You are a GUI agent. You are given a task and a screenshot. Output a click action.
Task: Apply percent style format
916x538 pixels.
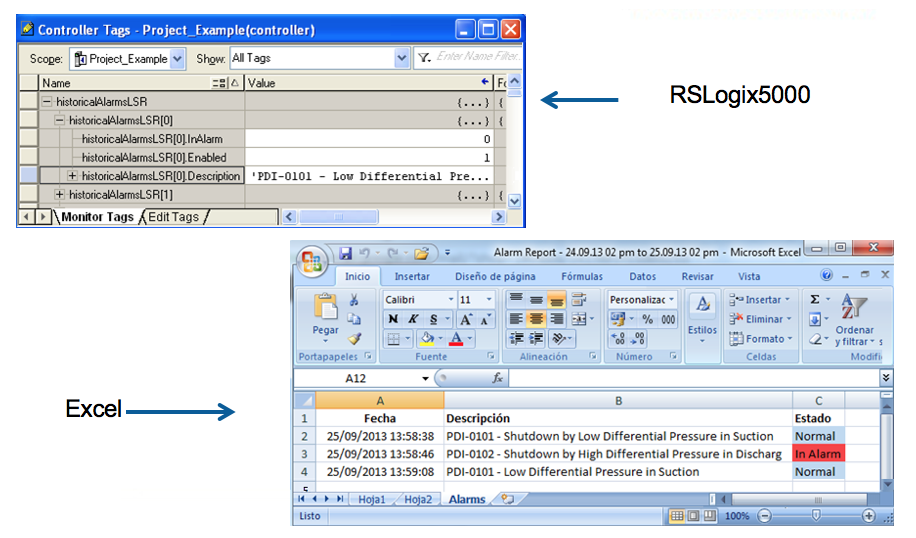(647, 319)
